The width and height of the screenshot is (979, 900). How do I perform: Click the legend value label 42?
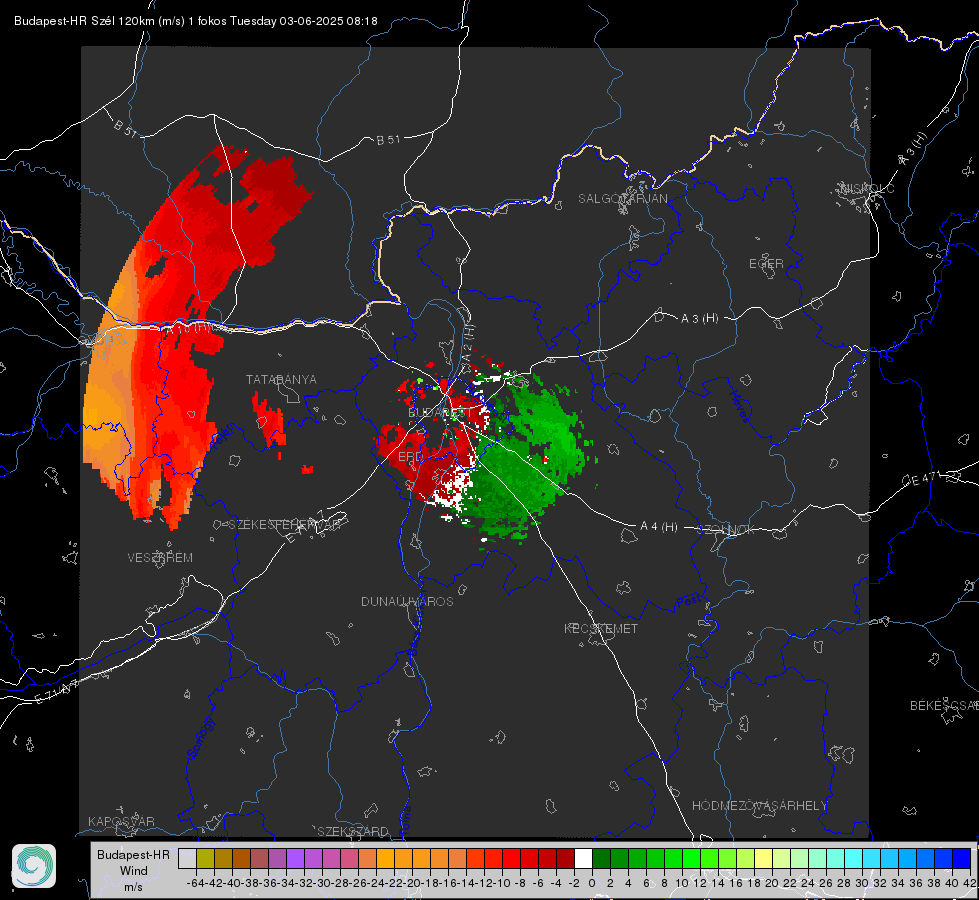pos(969,883)
